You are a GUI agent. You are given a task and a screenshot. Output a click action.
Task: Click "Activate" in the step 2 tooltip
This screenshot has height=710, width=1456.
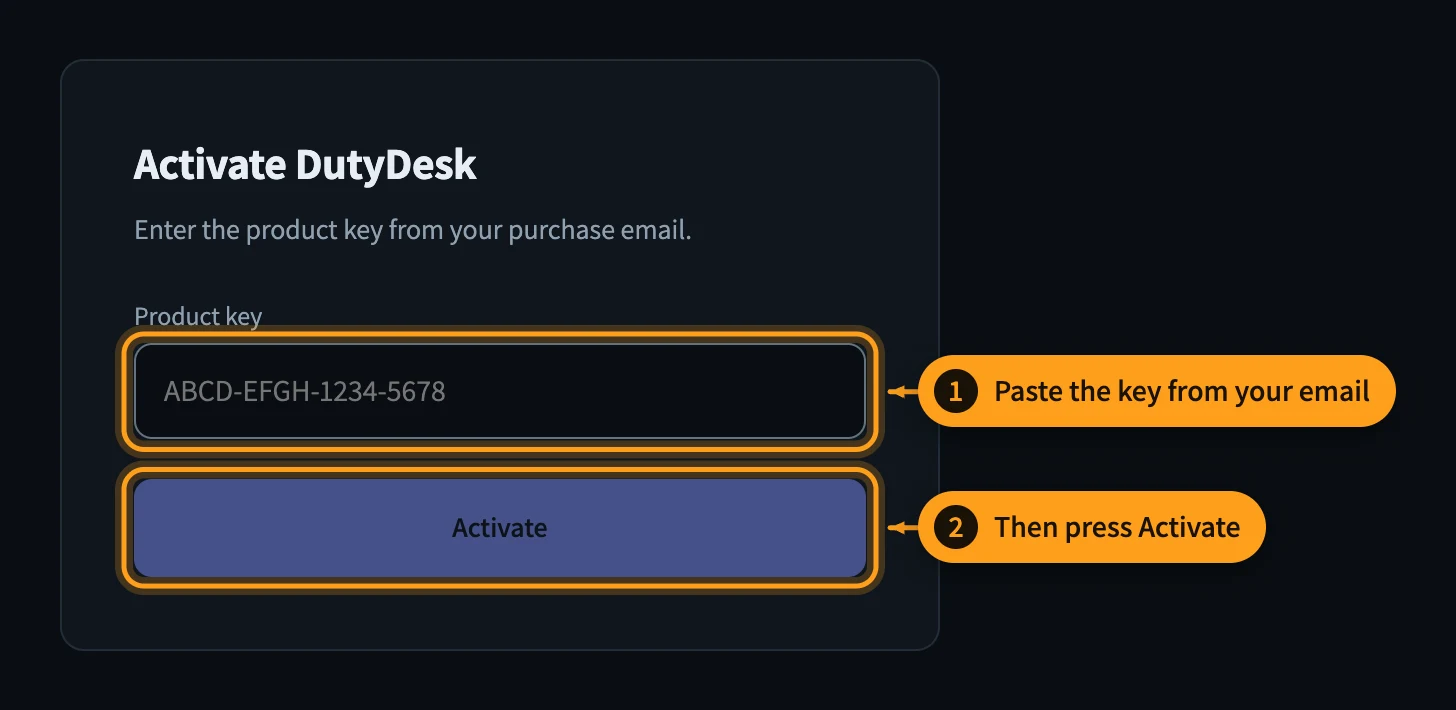[x=1189, y=527]
